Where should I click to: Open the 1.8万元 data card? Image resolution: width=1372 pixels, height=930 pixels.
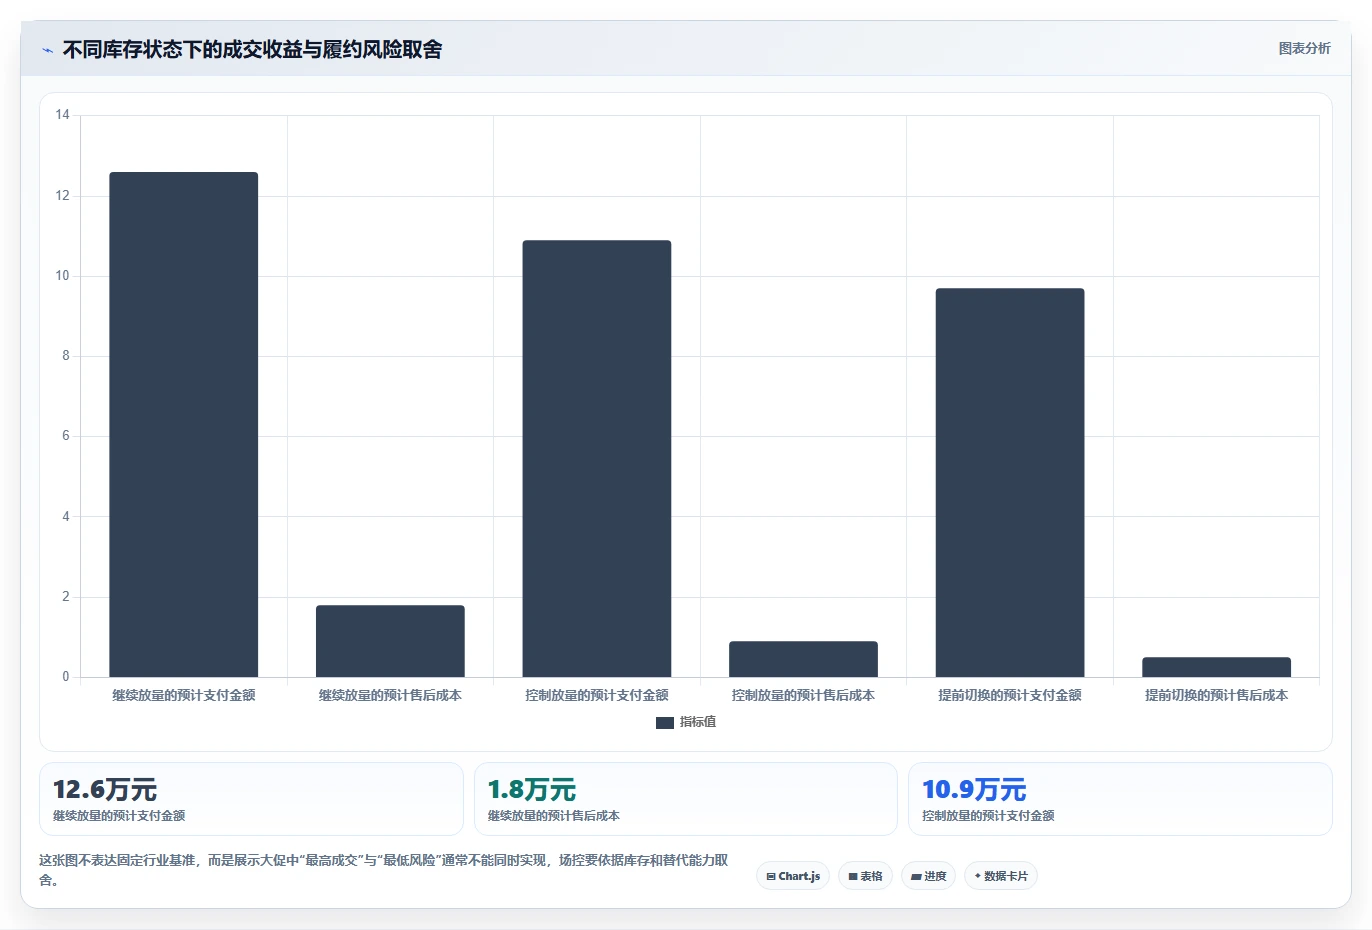685,799
